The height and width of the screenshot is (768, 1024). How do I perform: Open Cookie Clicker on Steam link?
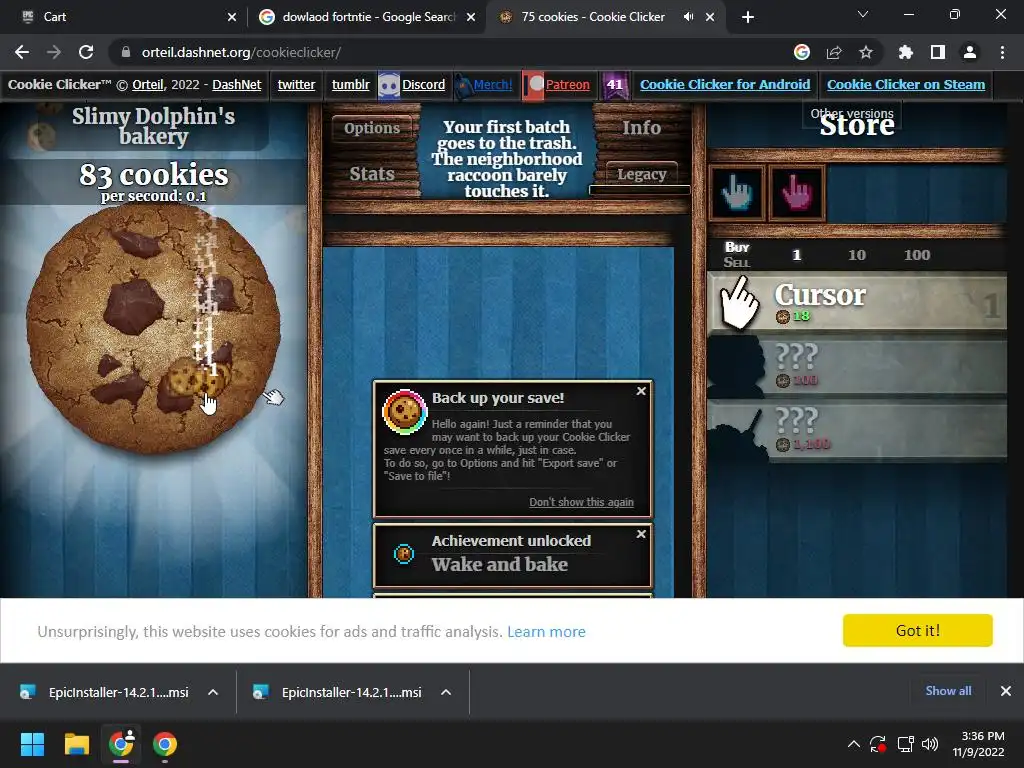906,84
